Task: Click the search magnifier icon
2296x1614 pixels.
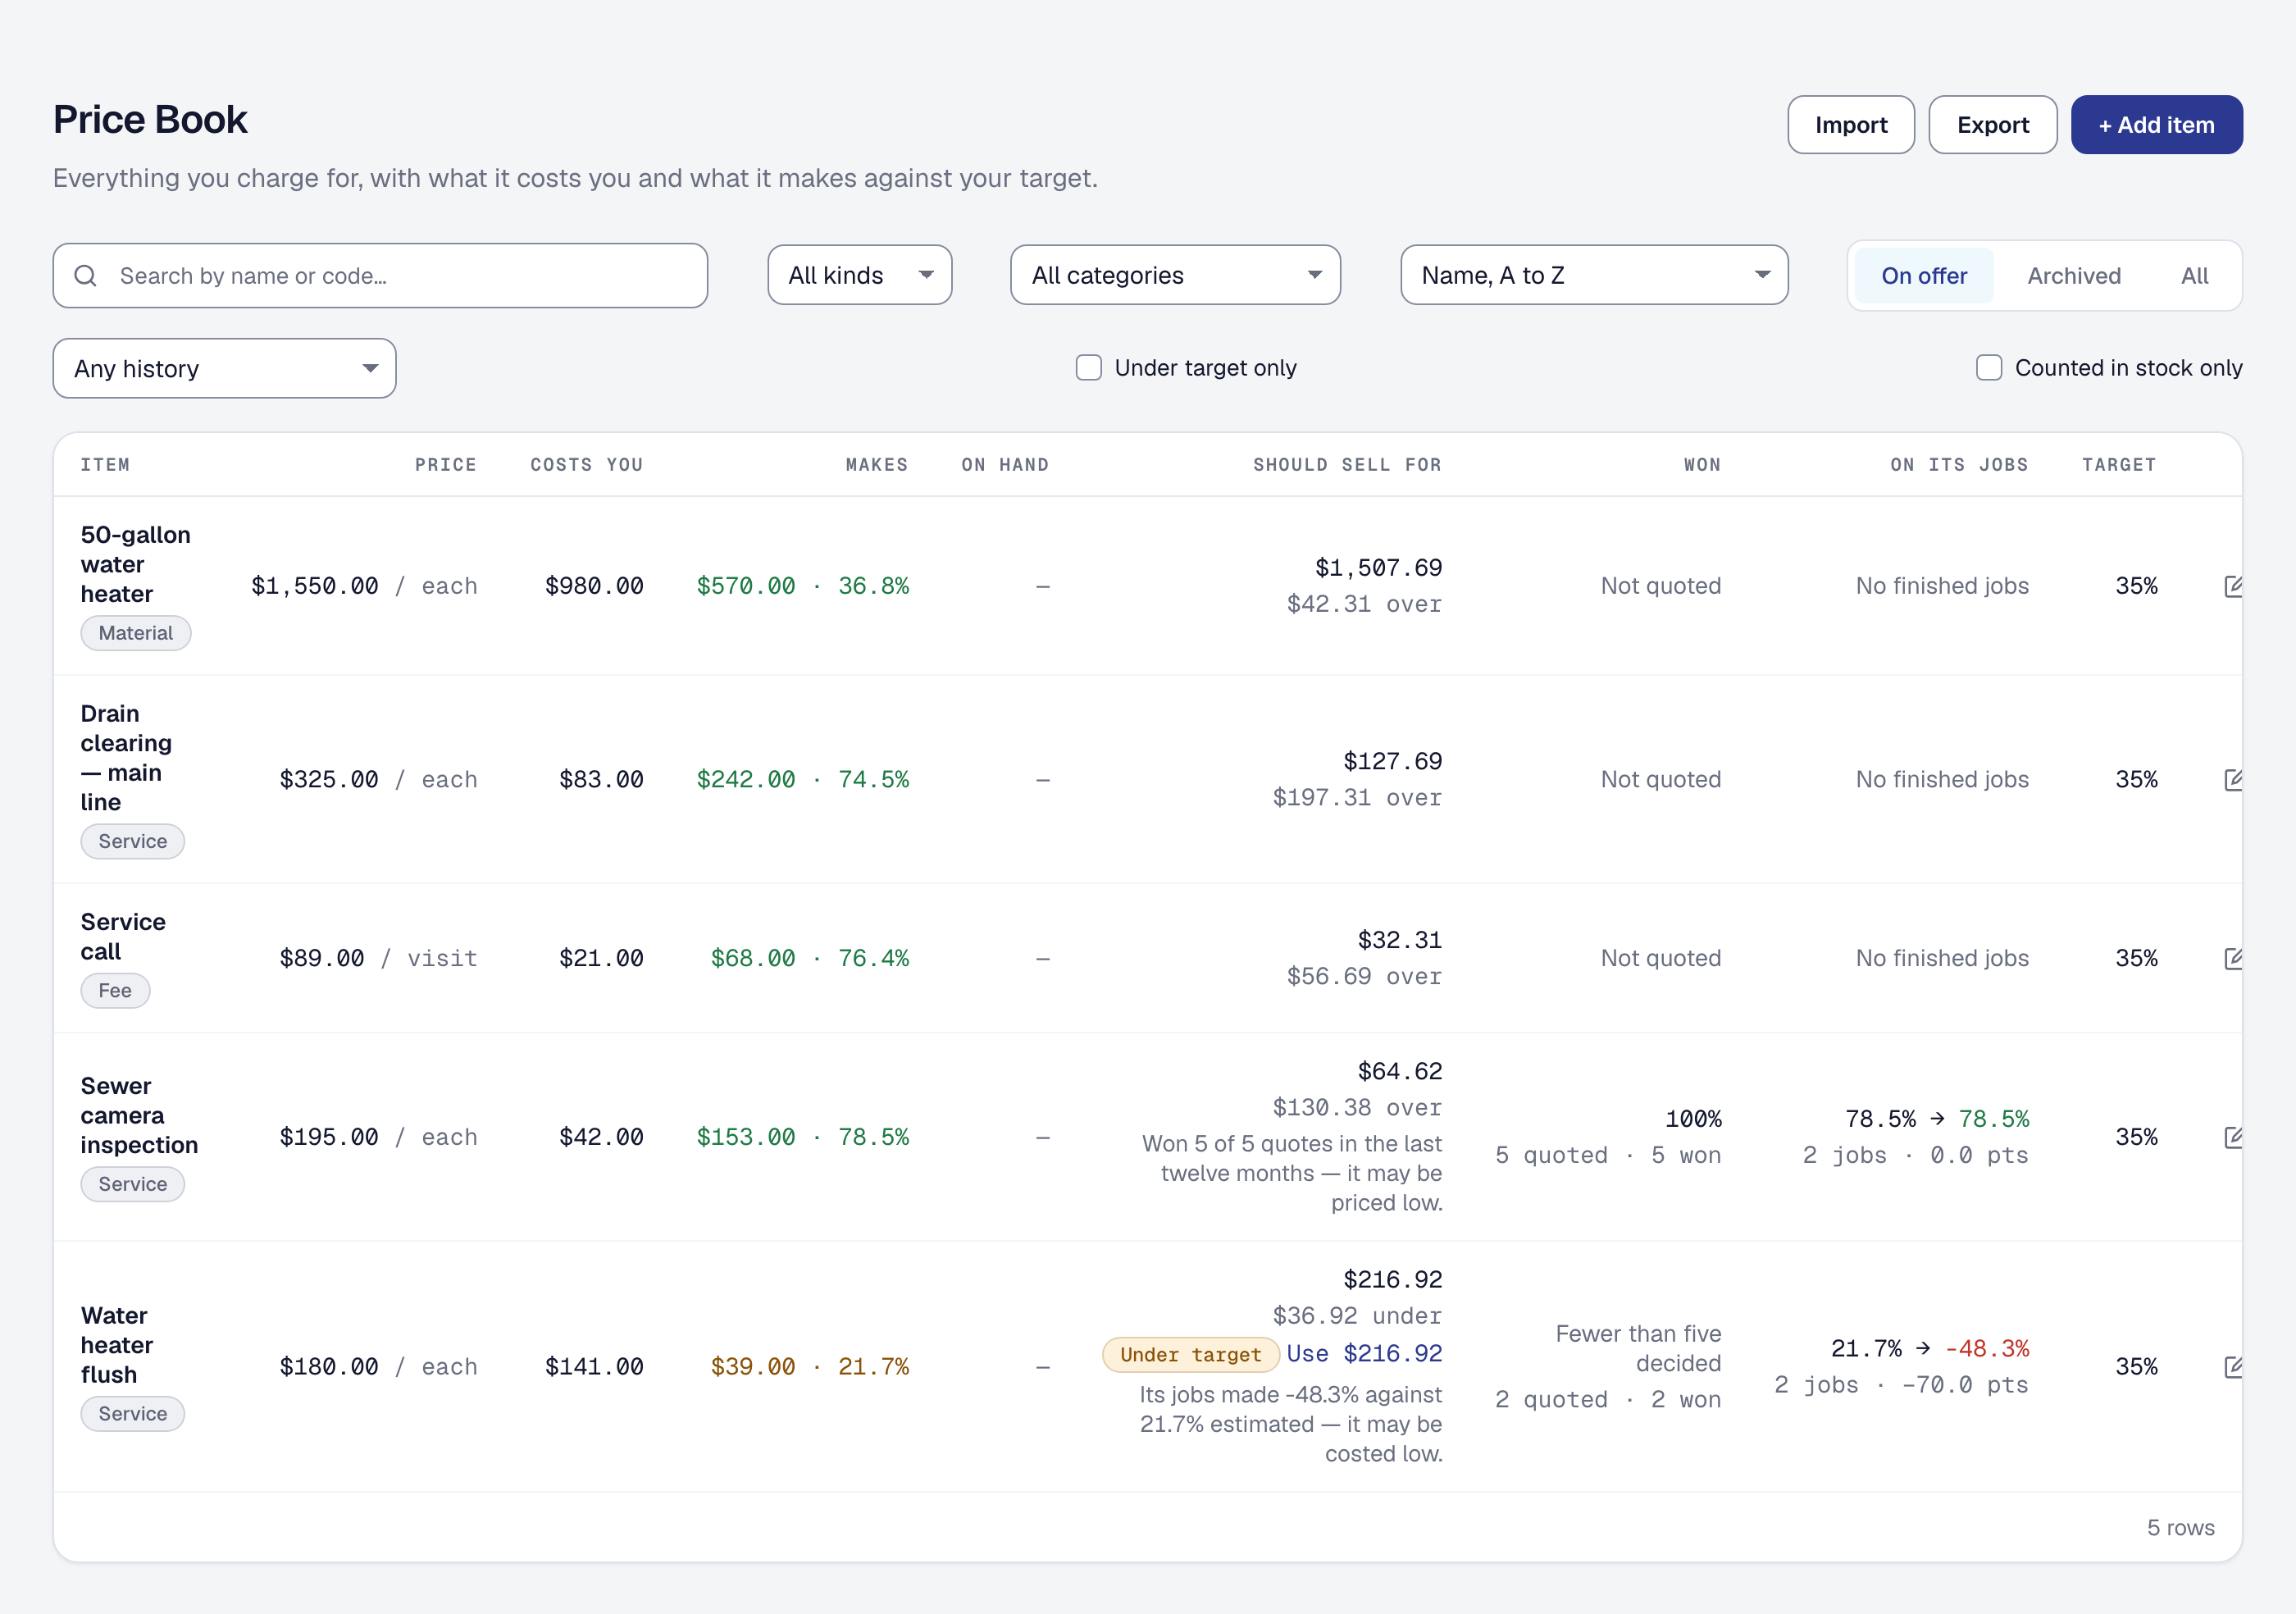Action: point(86,275)
